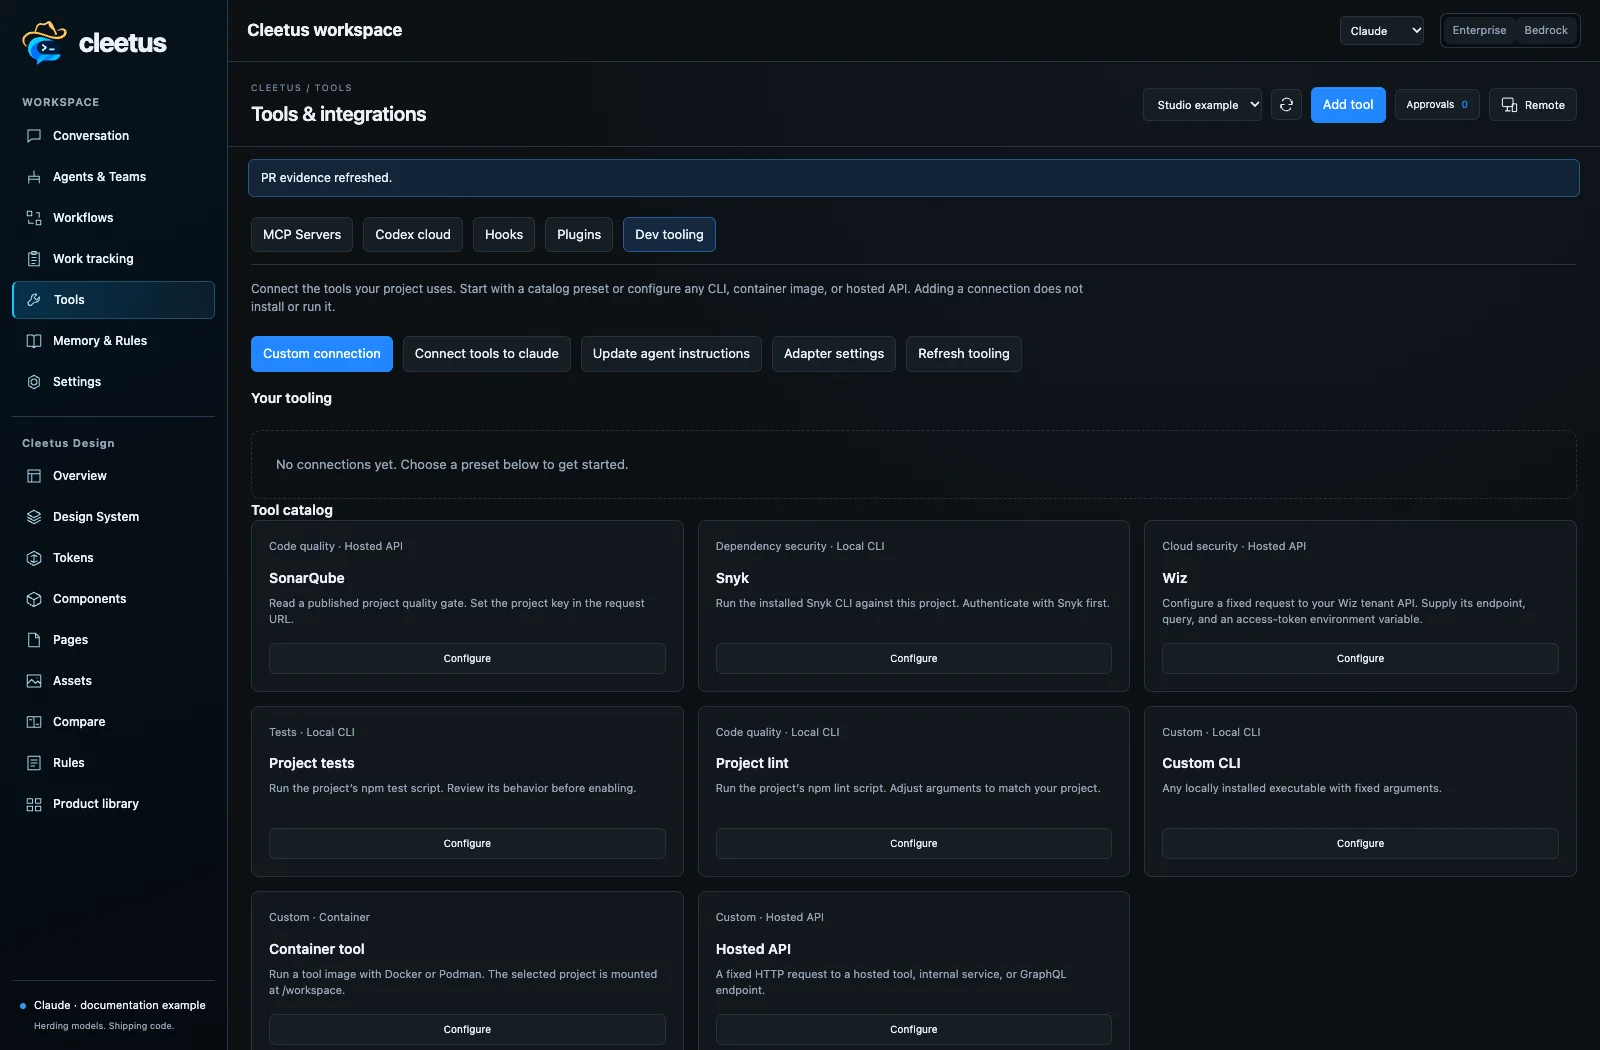This screenshot has height=1050, width=1600.
Task: Open Memory & Rules
Action: pyautogui.click(x=113, y=341)
